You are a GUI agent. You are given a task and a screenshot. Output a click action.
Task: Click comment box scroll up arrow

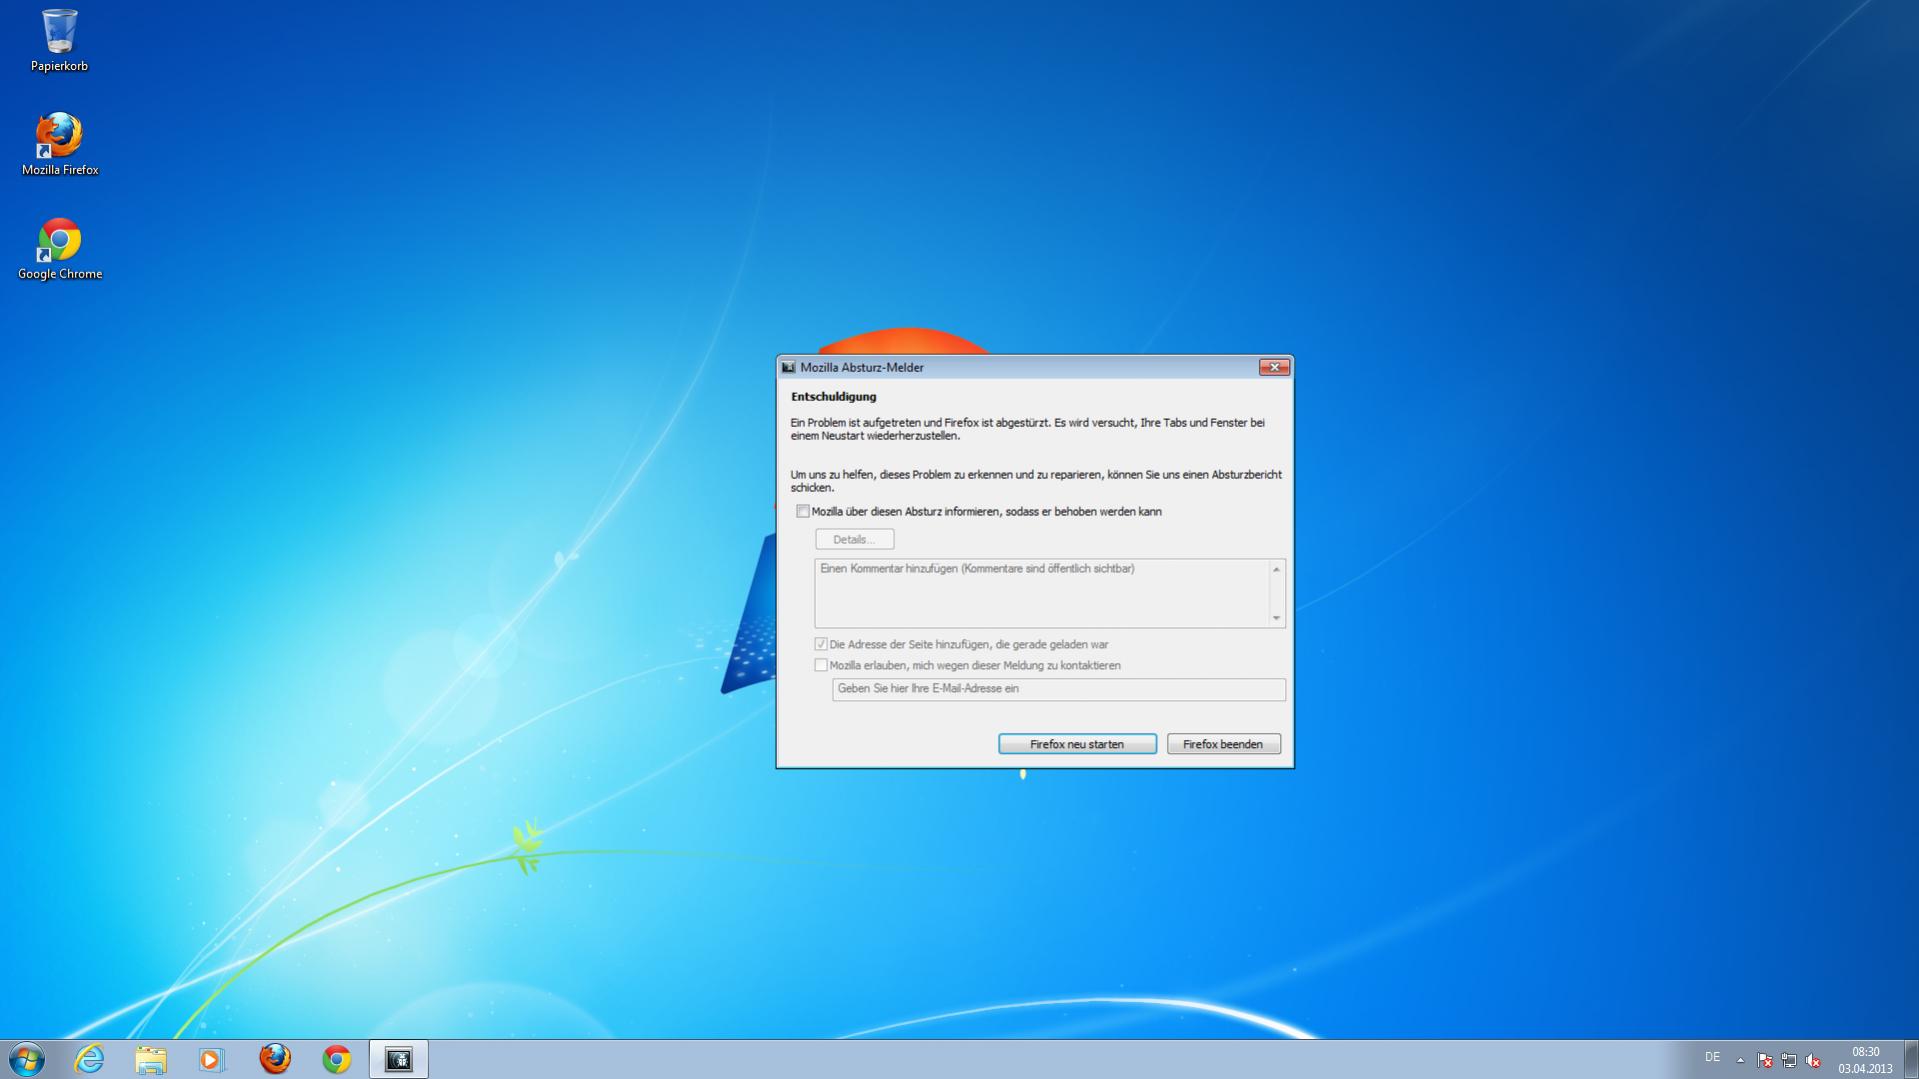coord(1277,569)
